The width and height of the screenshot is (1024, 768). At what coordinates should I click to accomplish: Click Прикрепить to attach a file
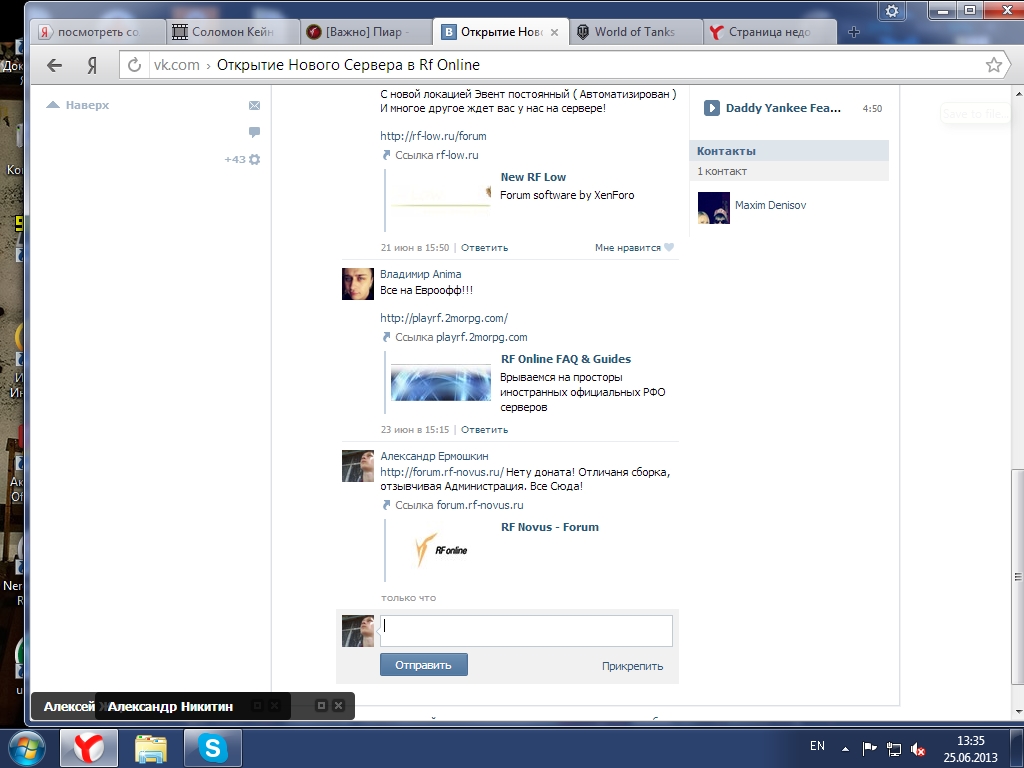[632, 666]
